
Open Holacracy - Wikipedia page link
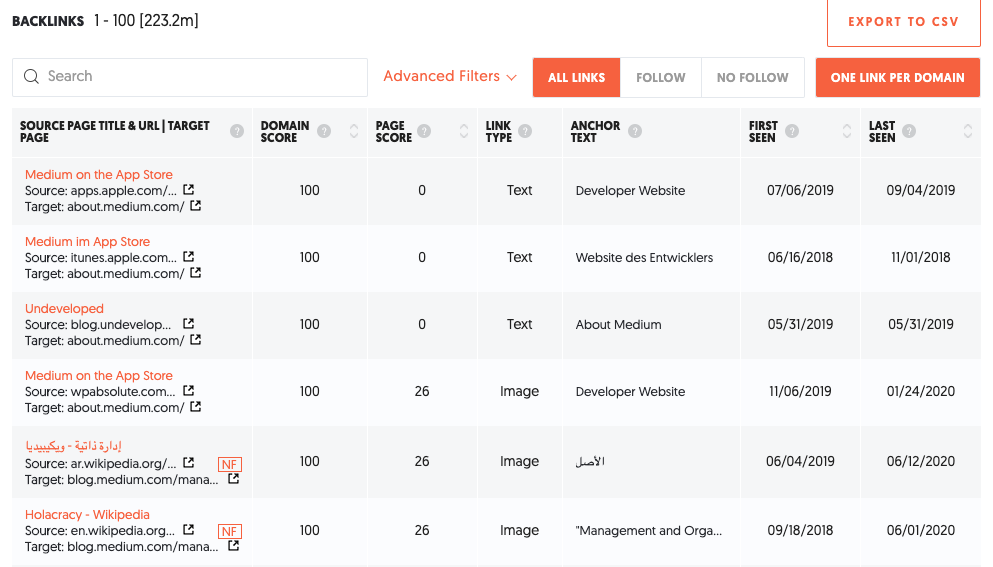tap(87, 515)
